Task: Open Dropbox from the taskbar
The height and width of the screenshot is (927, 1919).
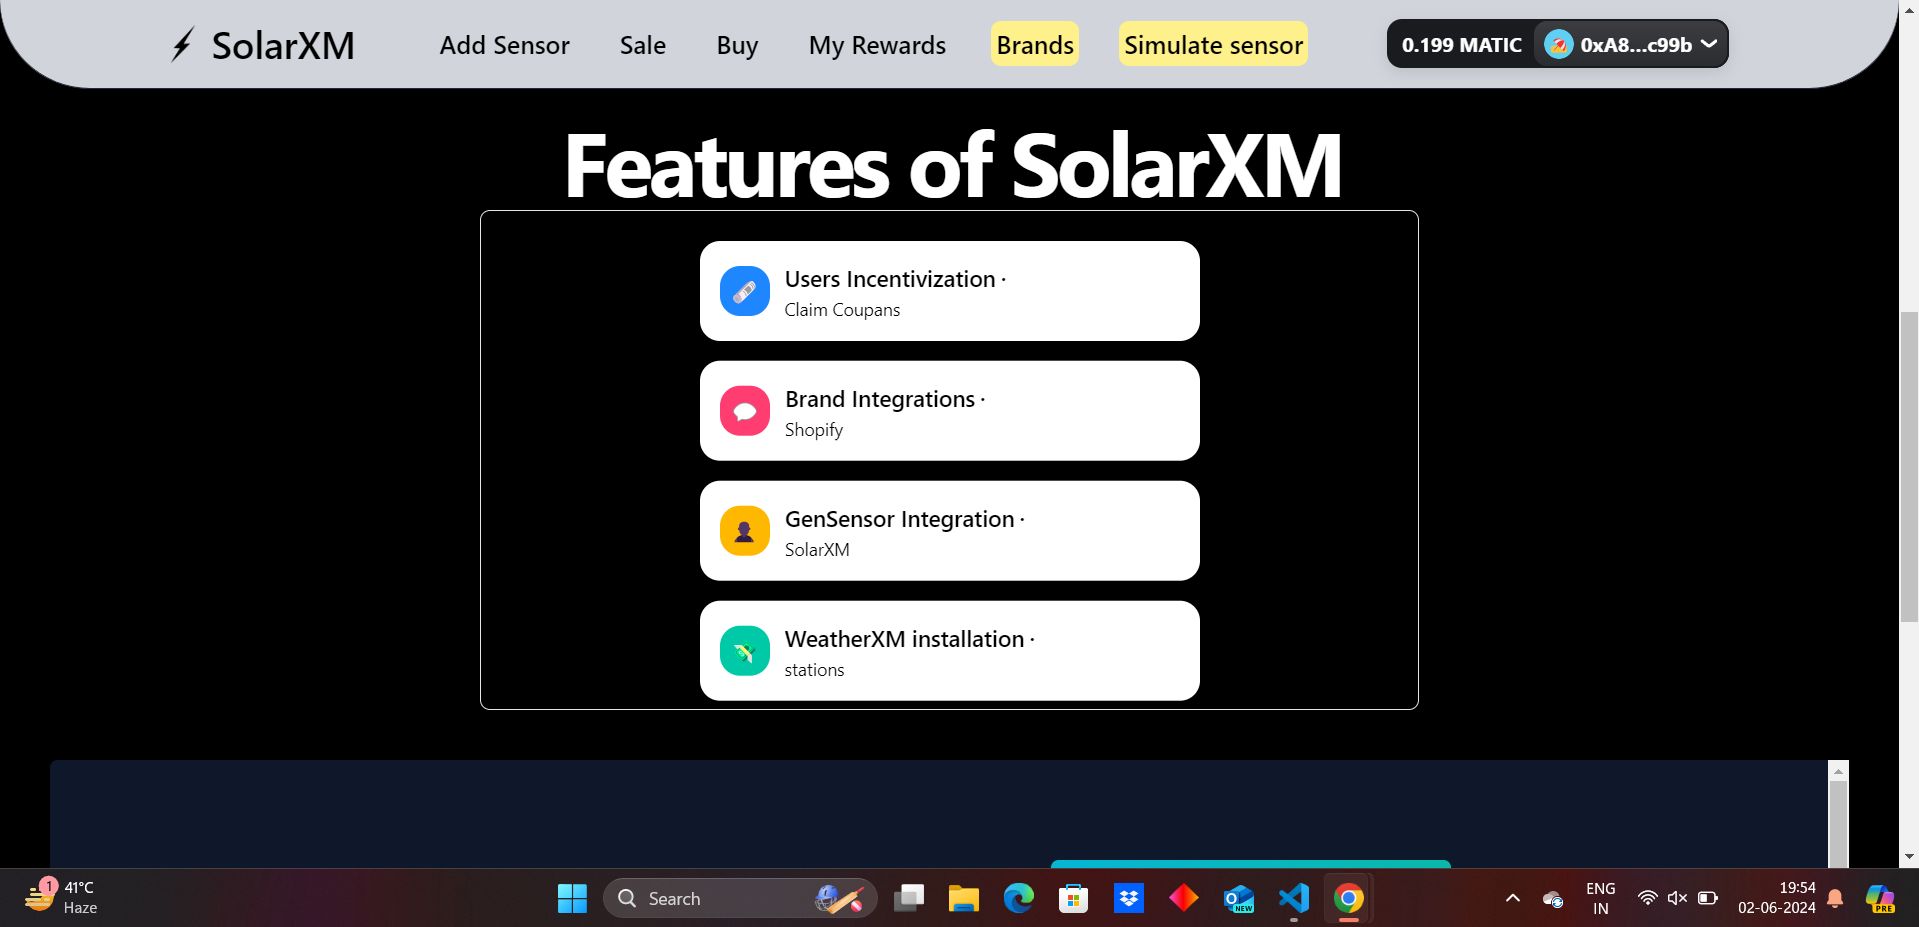Action: [x=1129, y=898]
